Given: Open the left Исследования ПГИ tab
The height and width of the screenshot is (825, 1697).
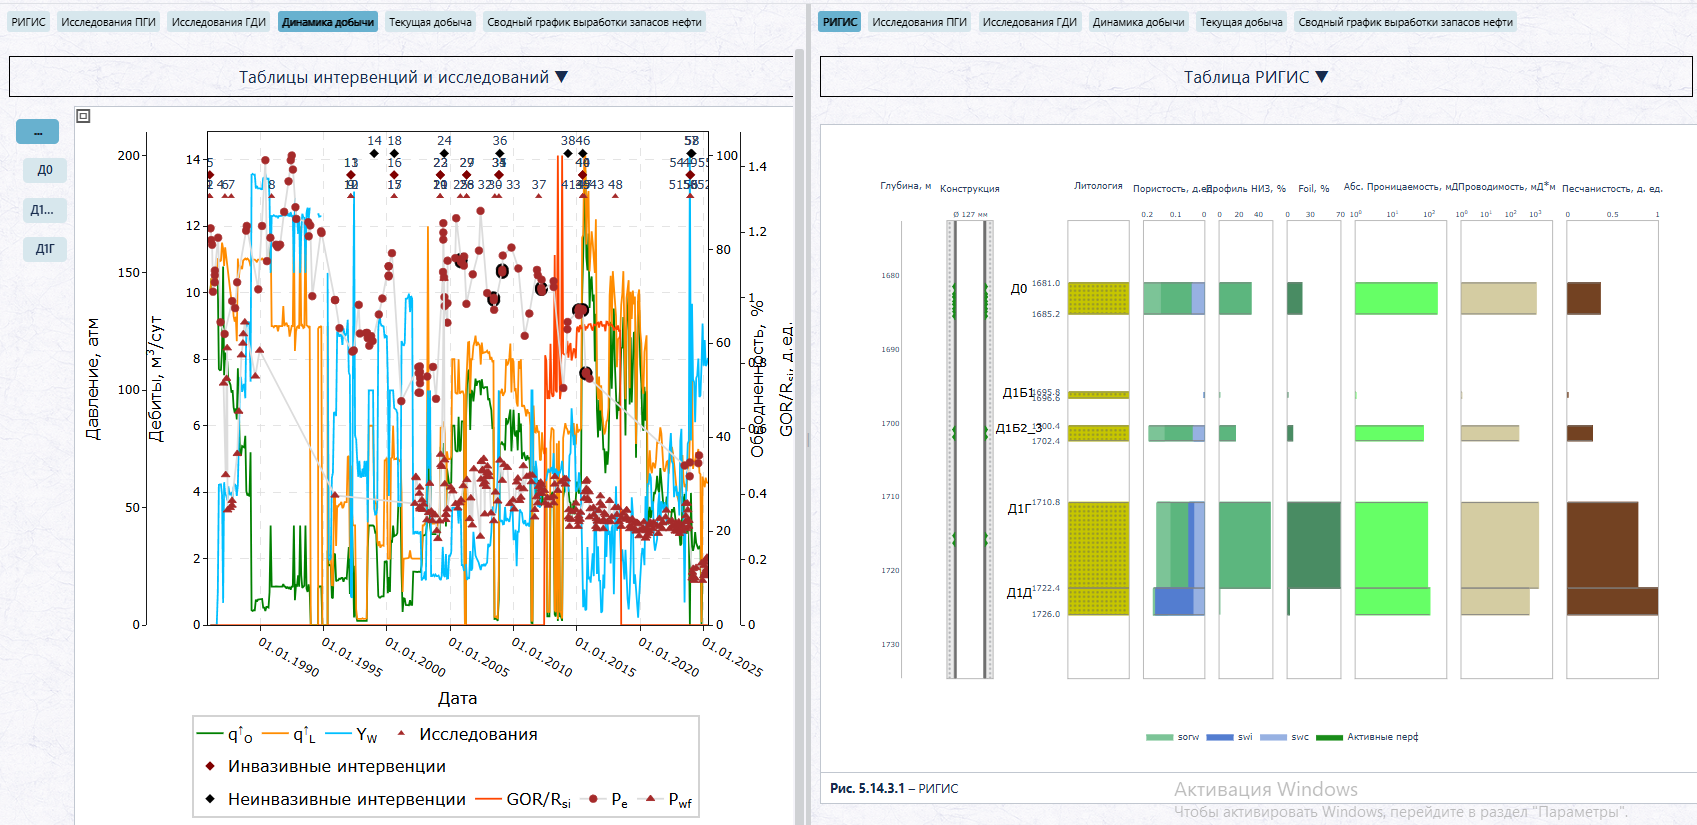Looking at the screenshot, I should click(x=108, y=22).
